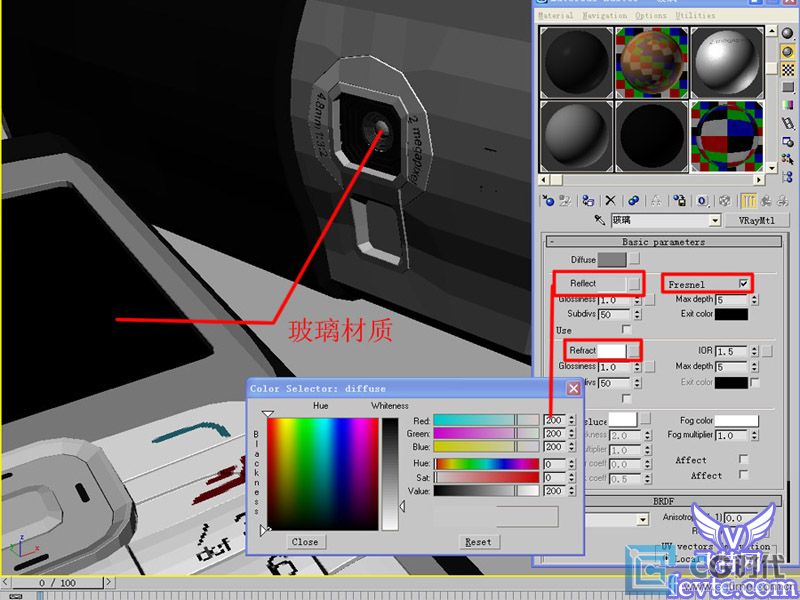Image resolution: width=800 pixels, height=600 pixels.
Task: Enable the Use checkbox under Reflect
Action: click(x=627, y=330)
